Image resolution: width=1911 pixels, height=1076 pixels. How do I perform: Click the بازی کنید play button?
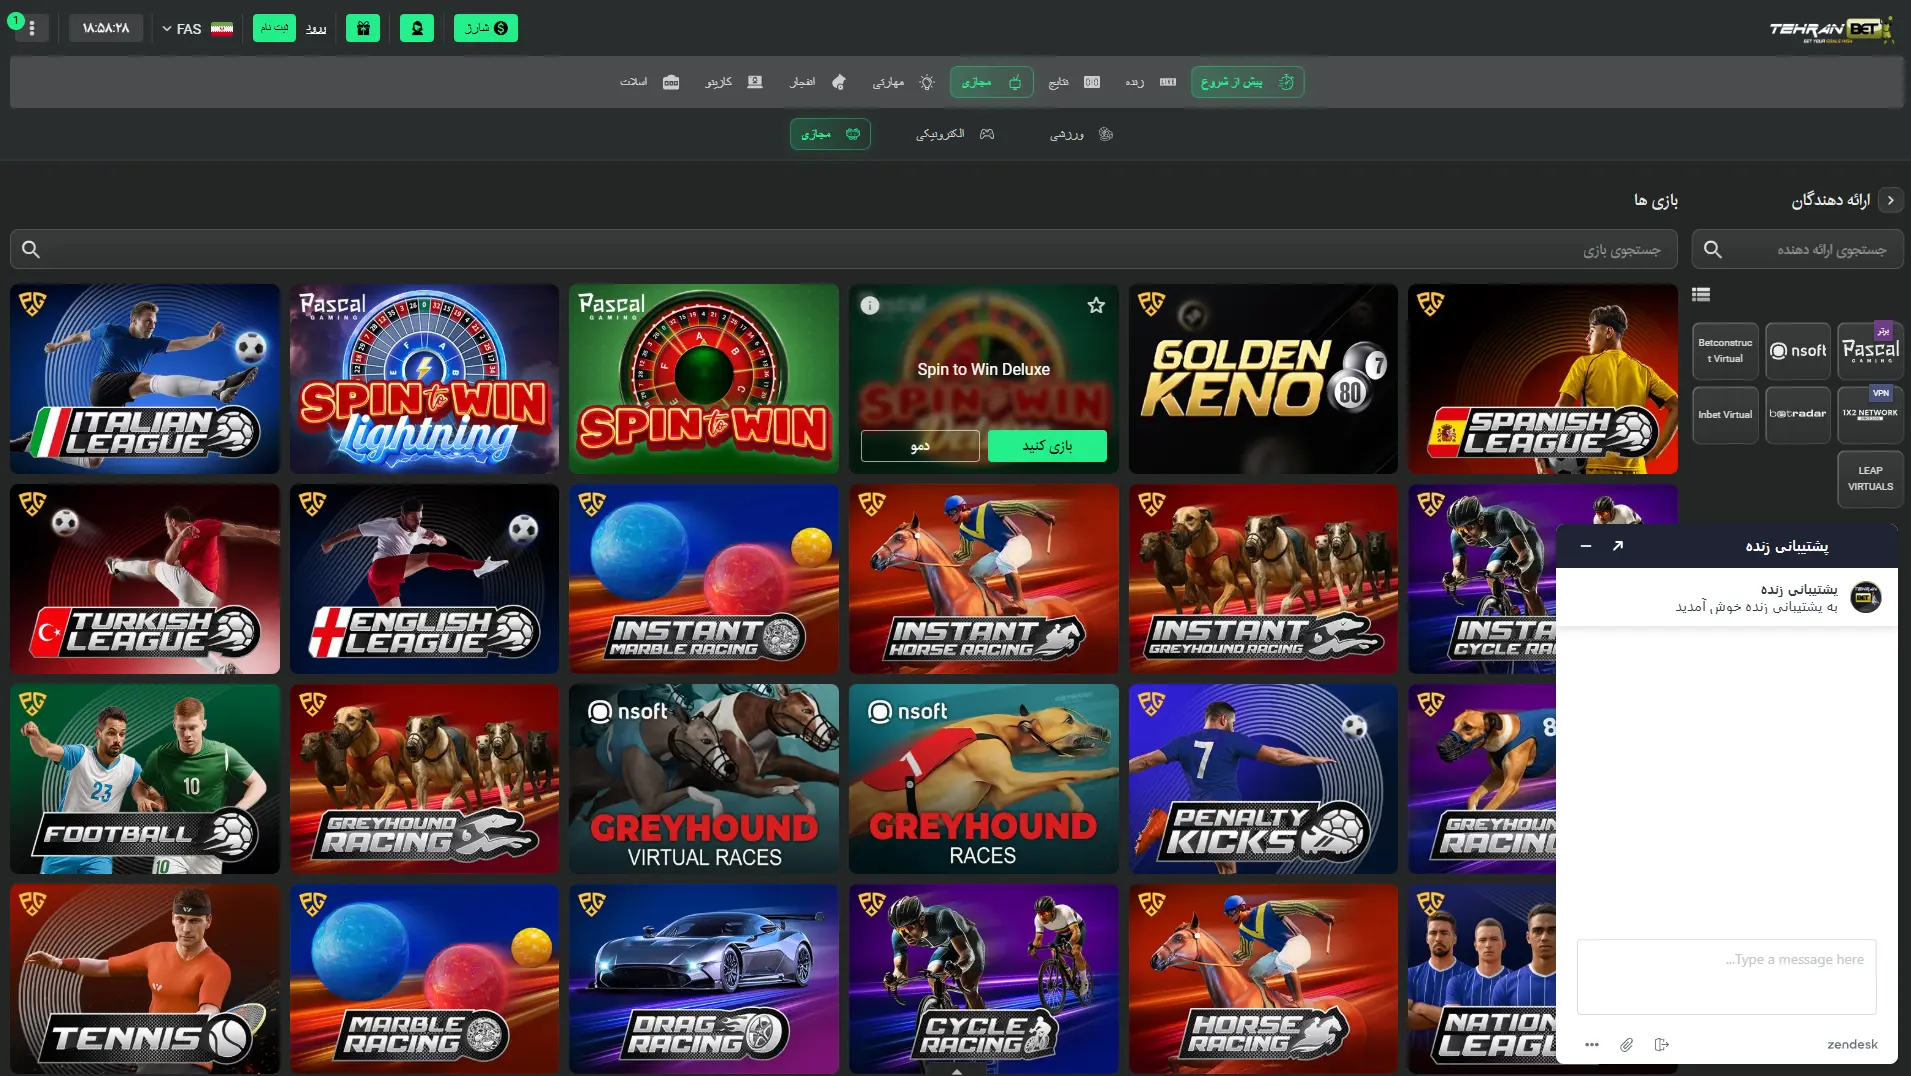tap(1047, 446)
